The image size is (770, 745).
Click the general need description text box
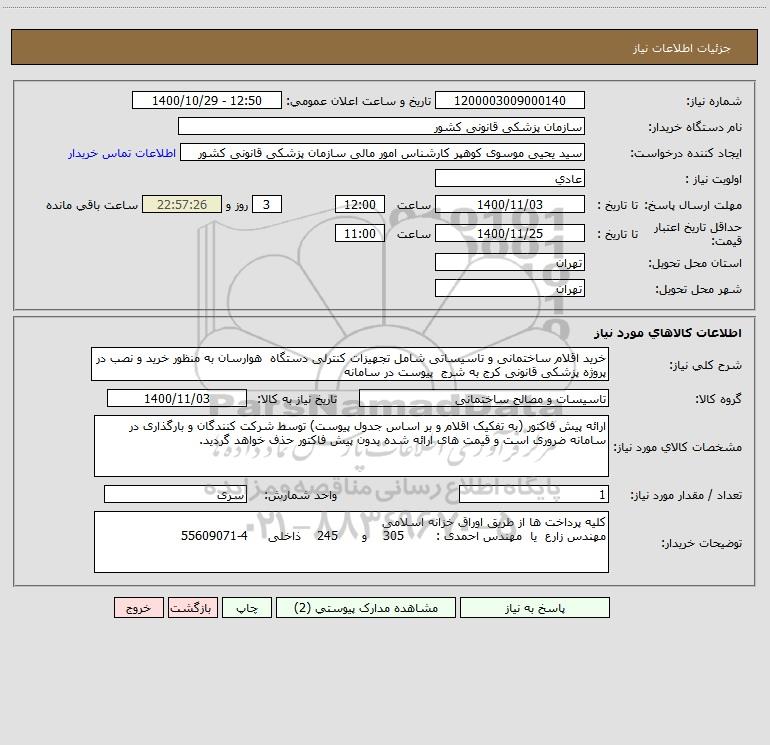[x=350, y=364]
